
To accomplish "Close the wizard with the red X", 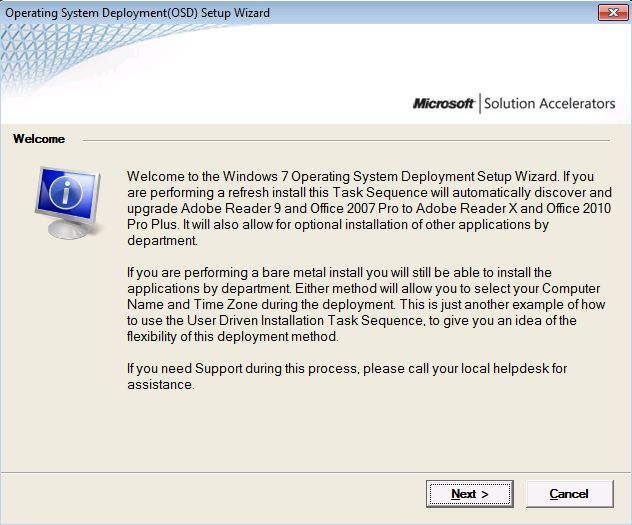I will click(x=613, y=12).
